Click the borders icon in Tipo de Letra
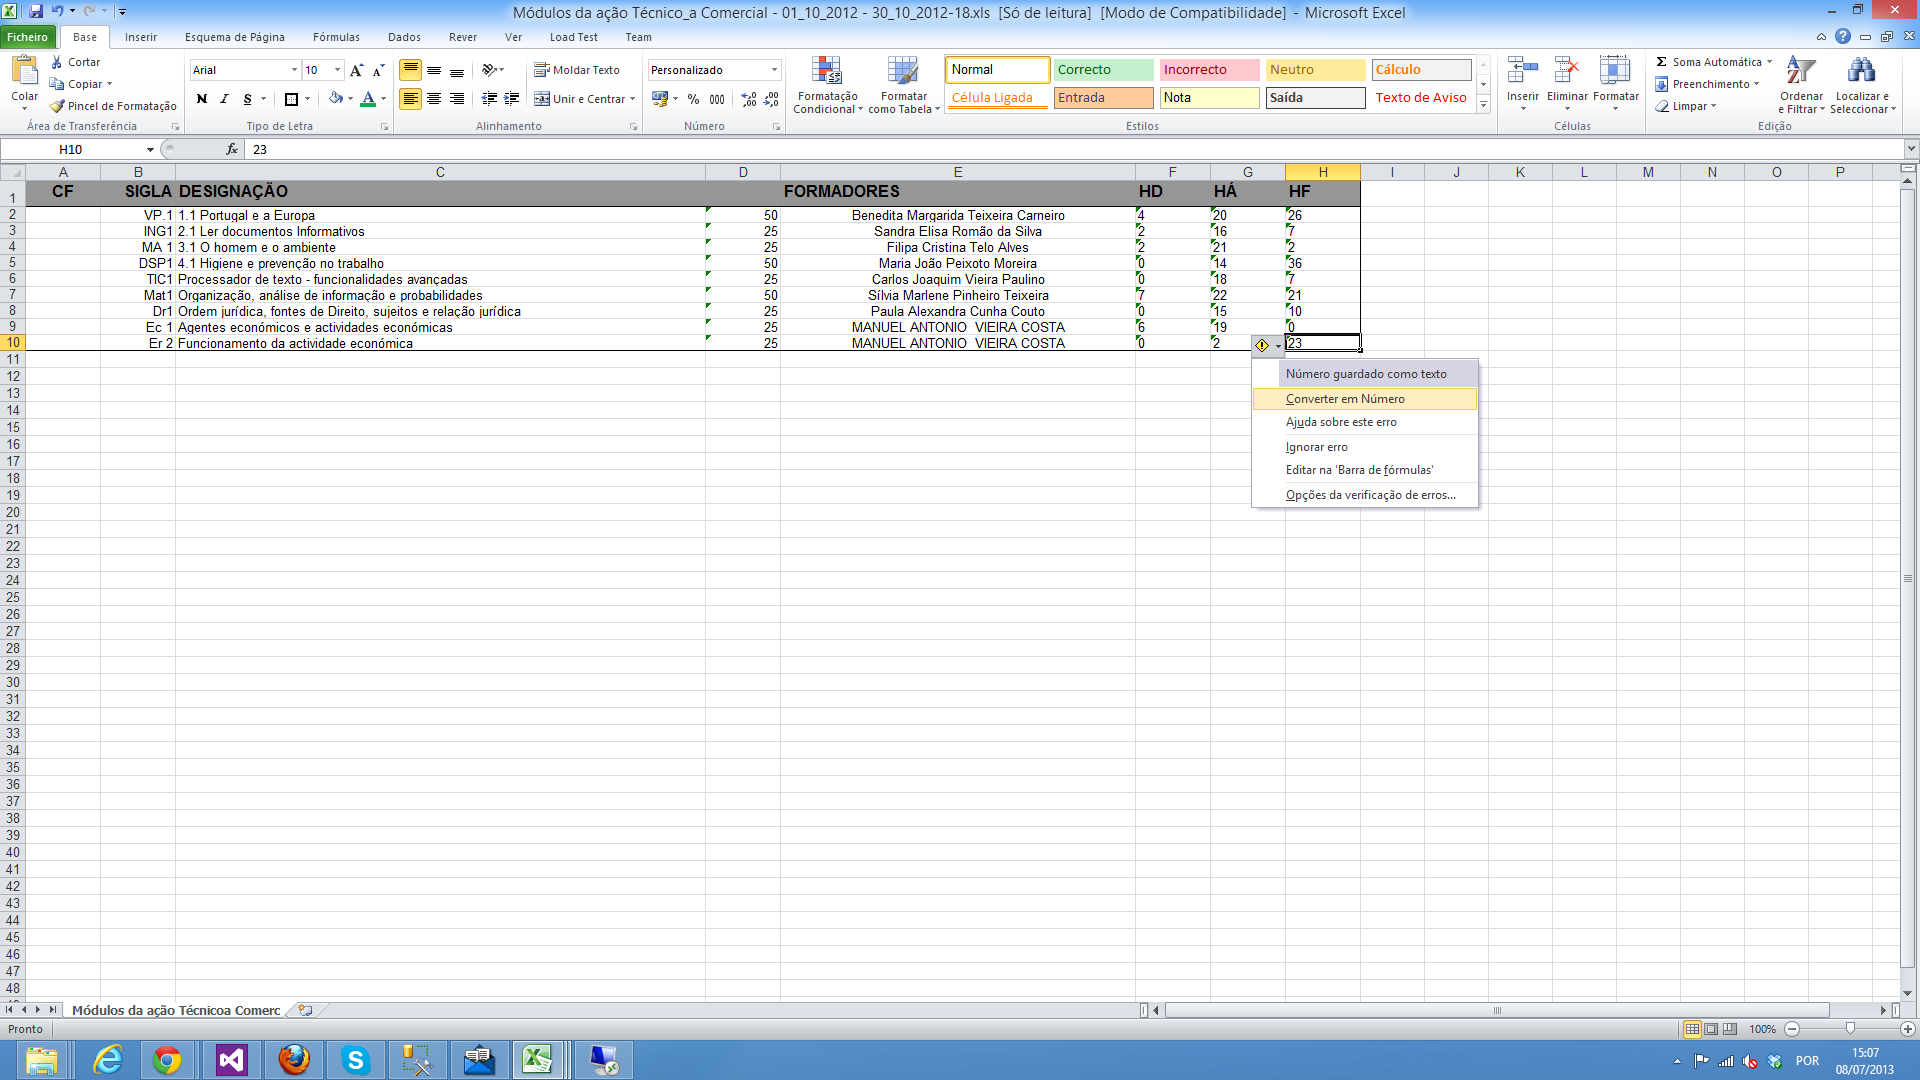This screenshot has width=1920, height=1080. [291, 99]
